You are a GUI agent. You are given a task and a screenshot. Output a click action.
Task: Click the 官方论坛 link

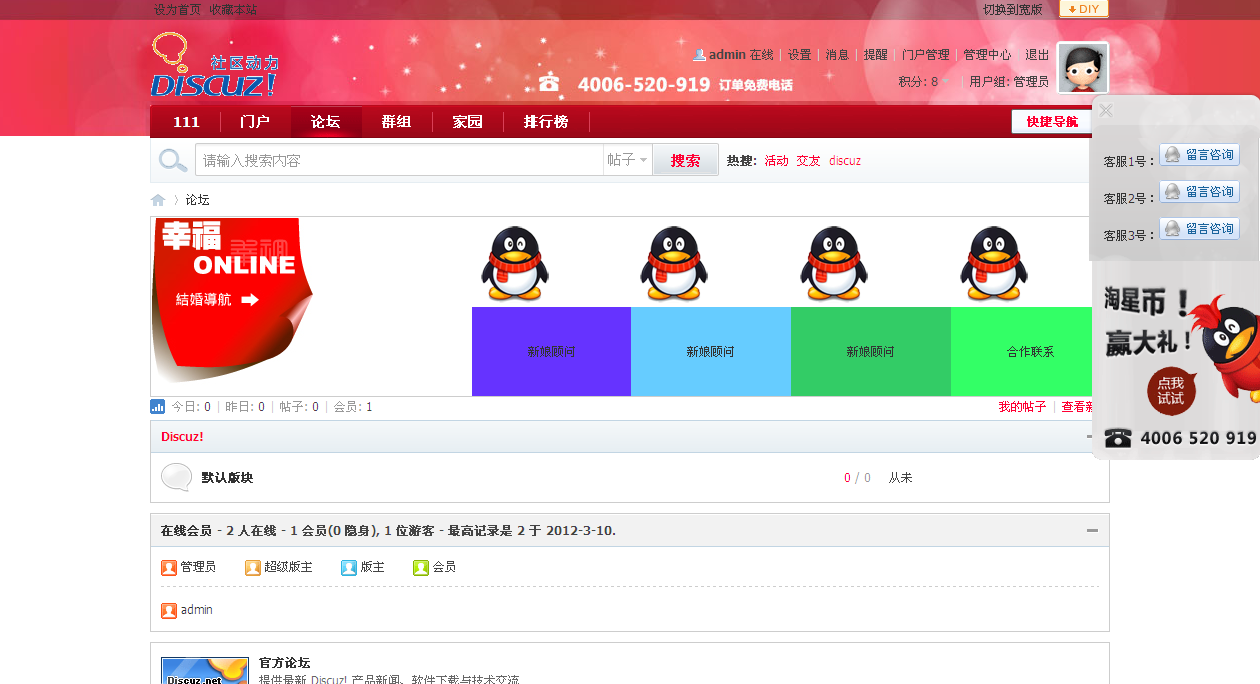[284, 663]
